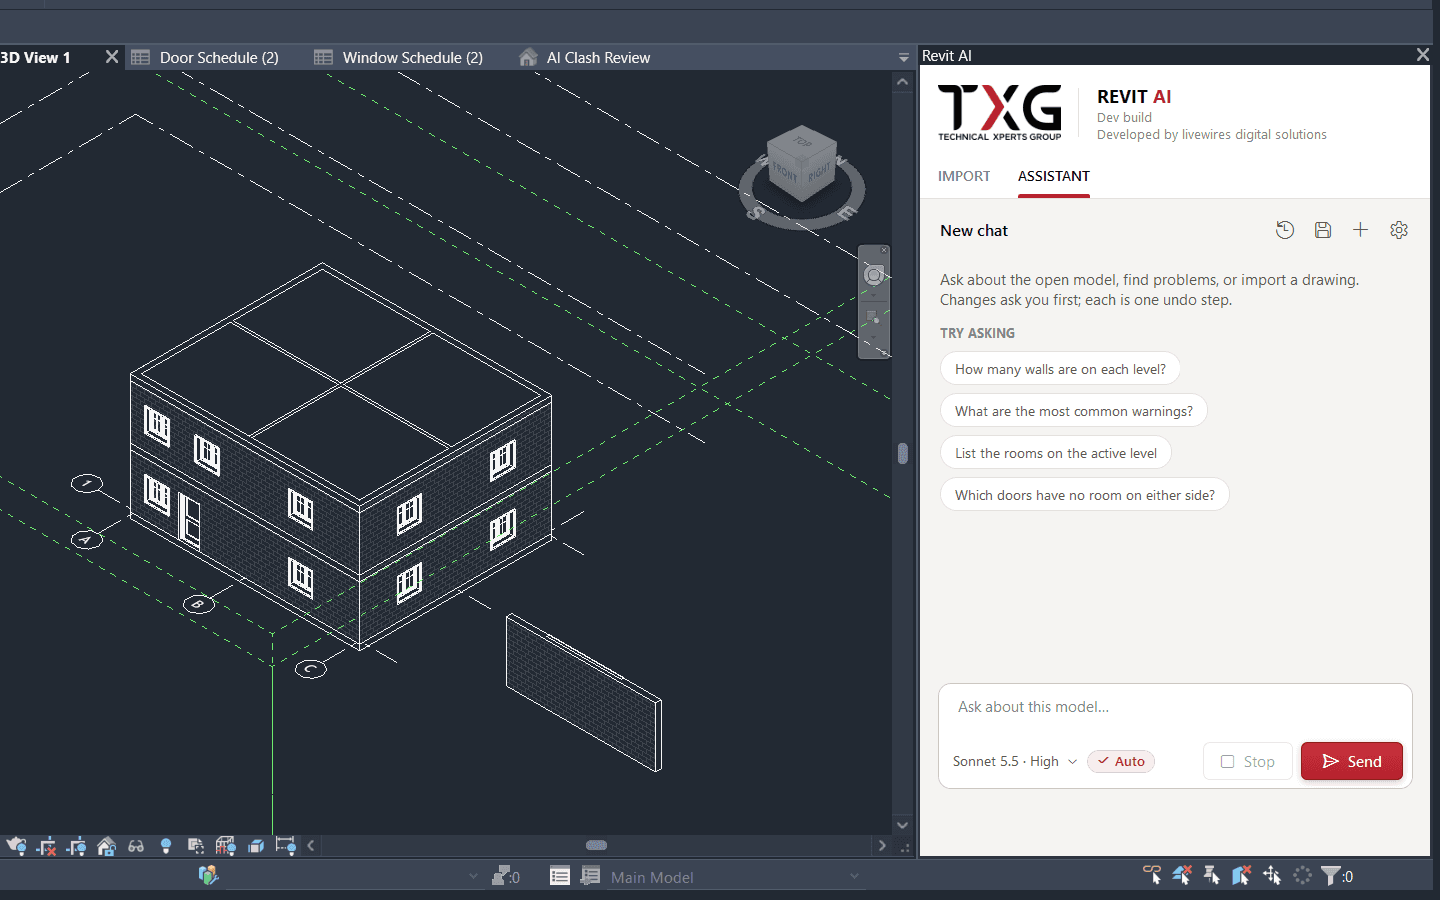1440x900 pixels.
Task: Click temporary view properties icon
Action: 196,846
